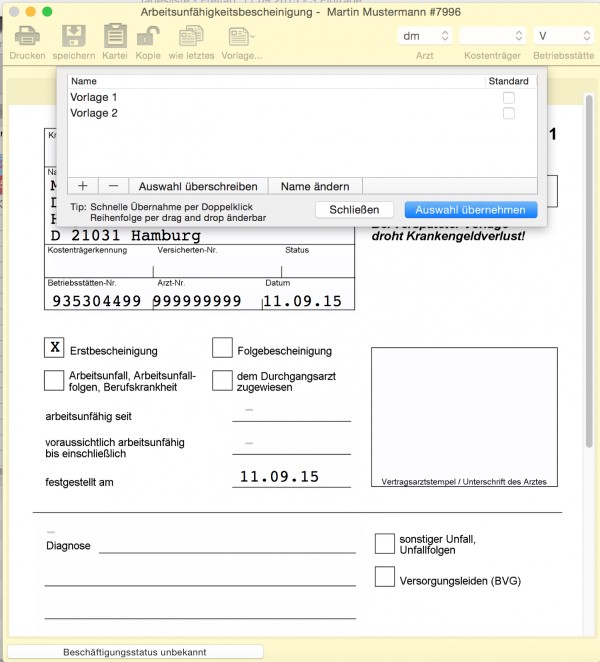Click voraussichtlich arbeitsunfähig bis einschließlich field
Viewport: 600px width, 662px height.
(291, 446)
